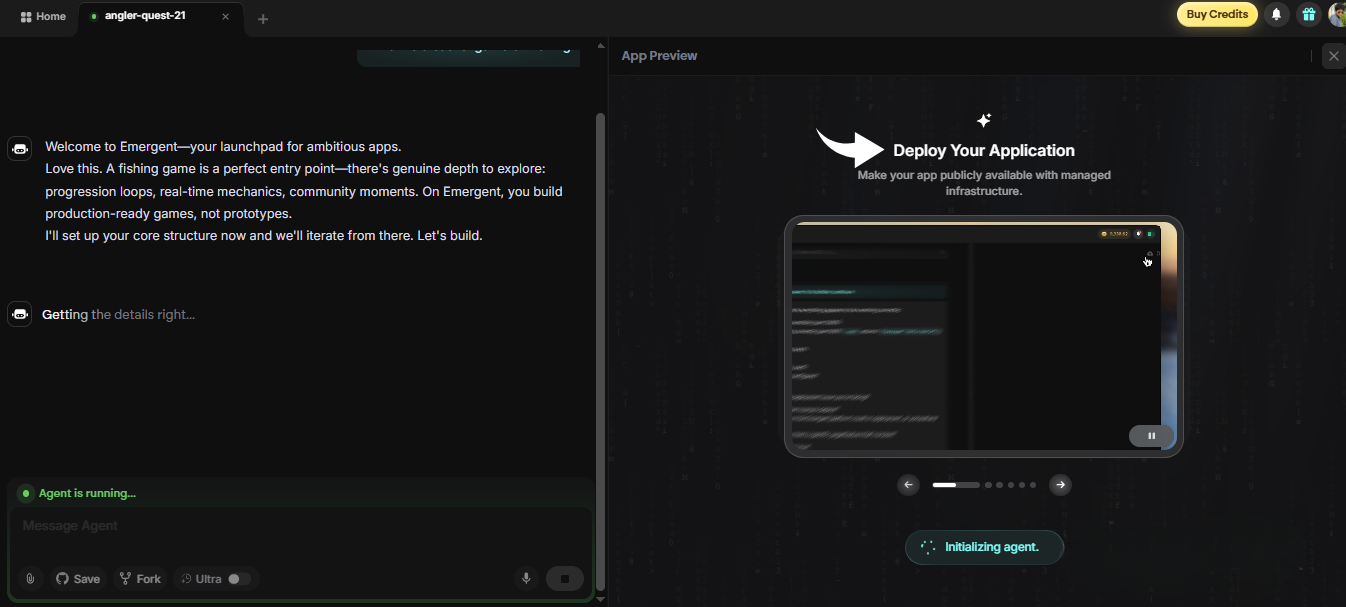
Task: Click the chat scrollbar thumb
Action: (x=600, y=350)
